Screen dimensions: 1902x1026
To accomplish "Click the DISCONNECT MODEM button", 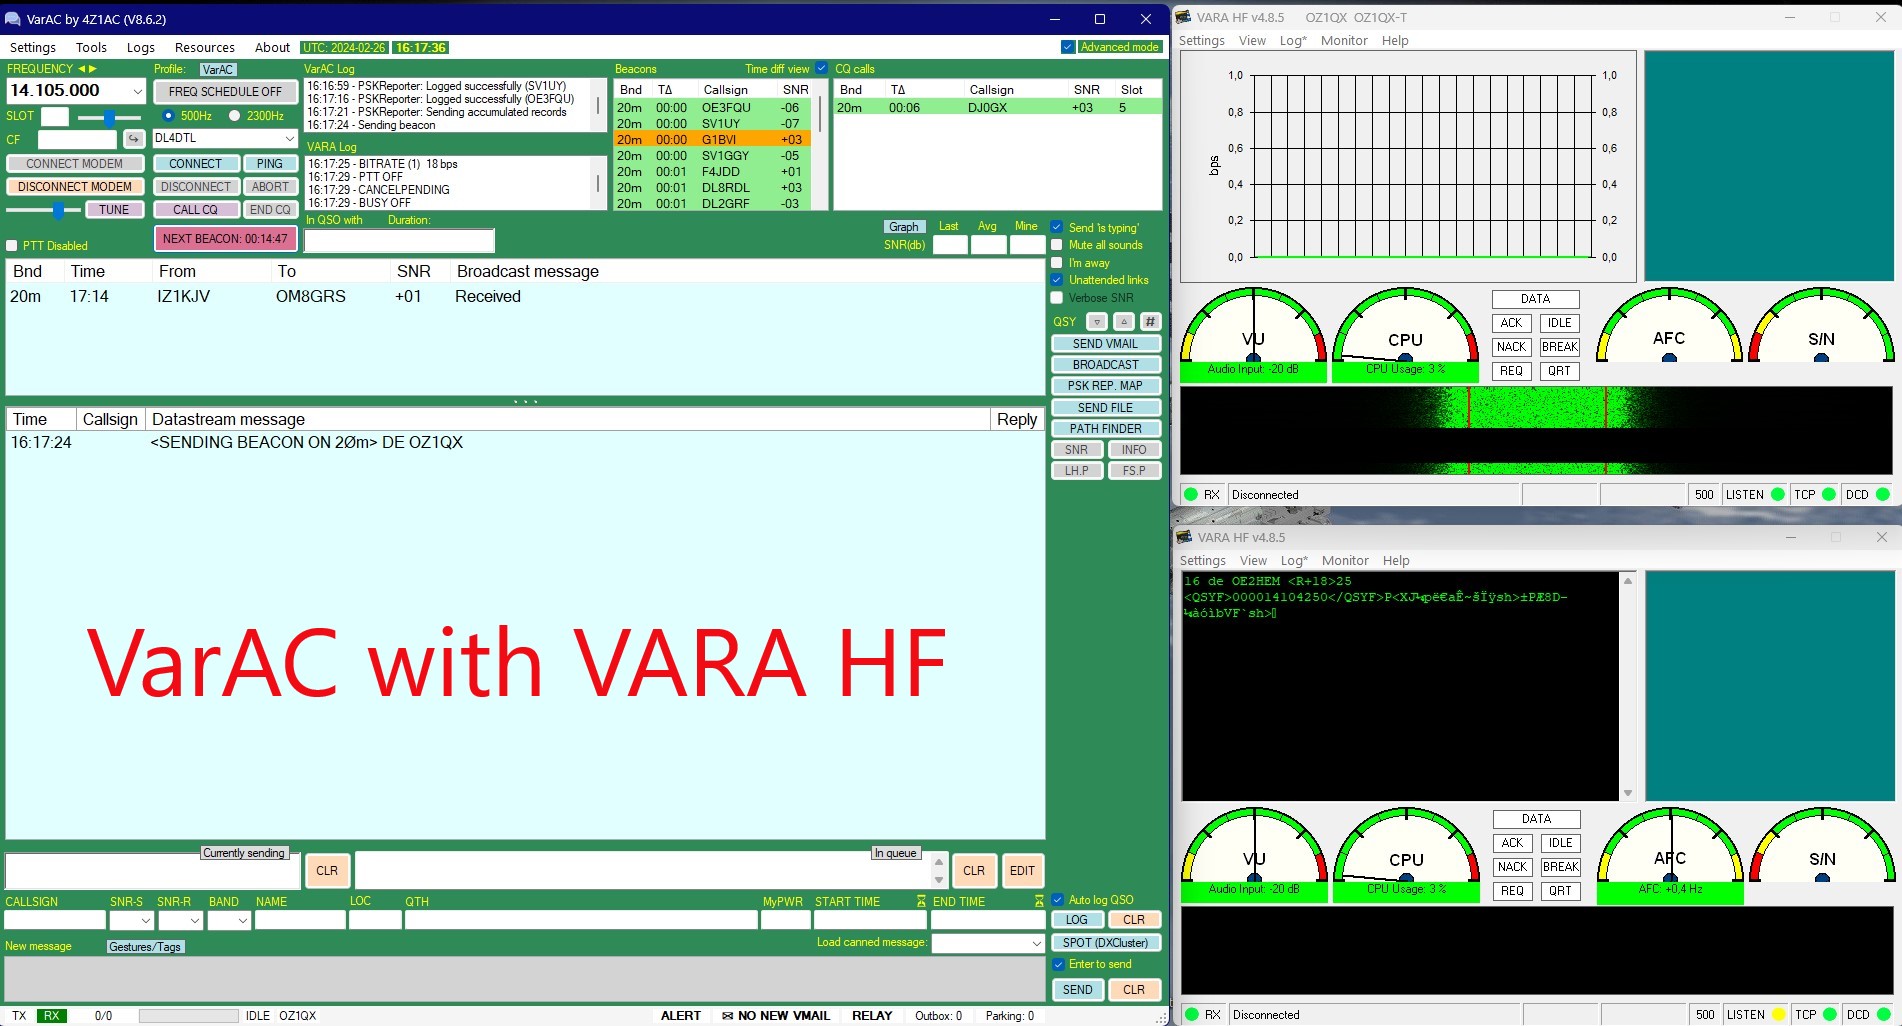I will click(75, 187).
